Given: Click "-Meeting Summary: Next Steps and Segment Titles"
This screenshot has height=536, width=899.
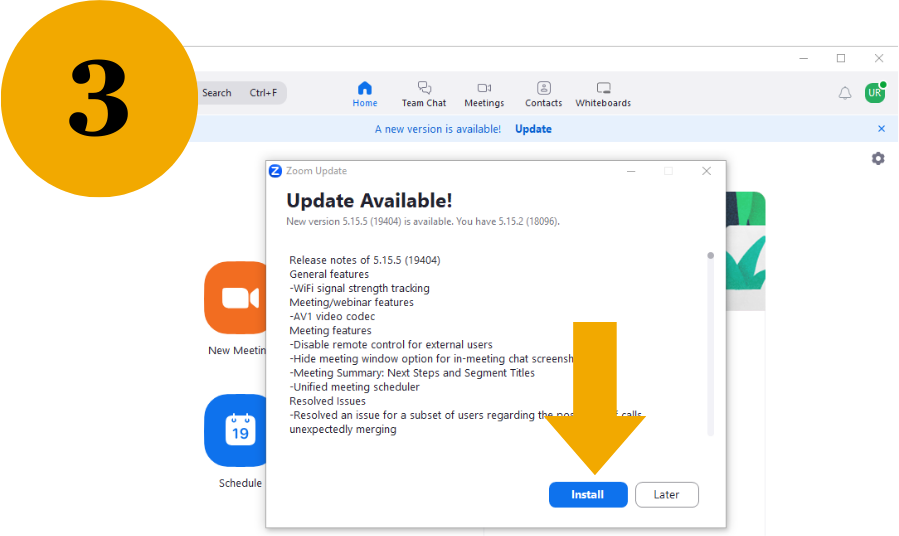Looking at the screenshot, I should pos(412,373).
